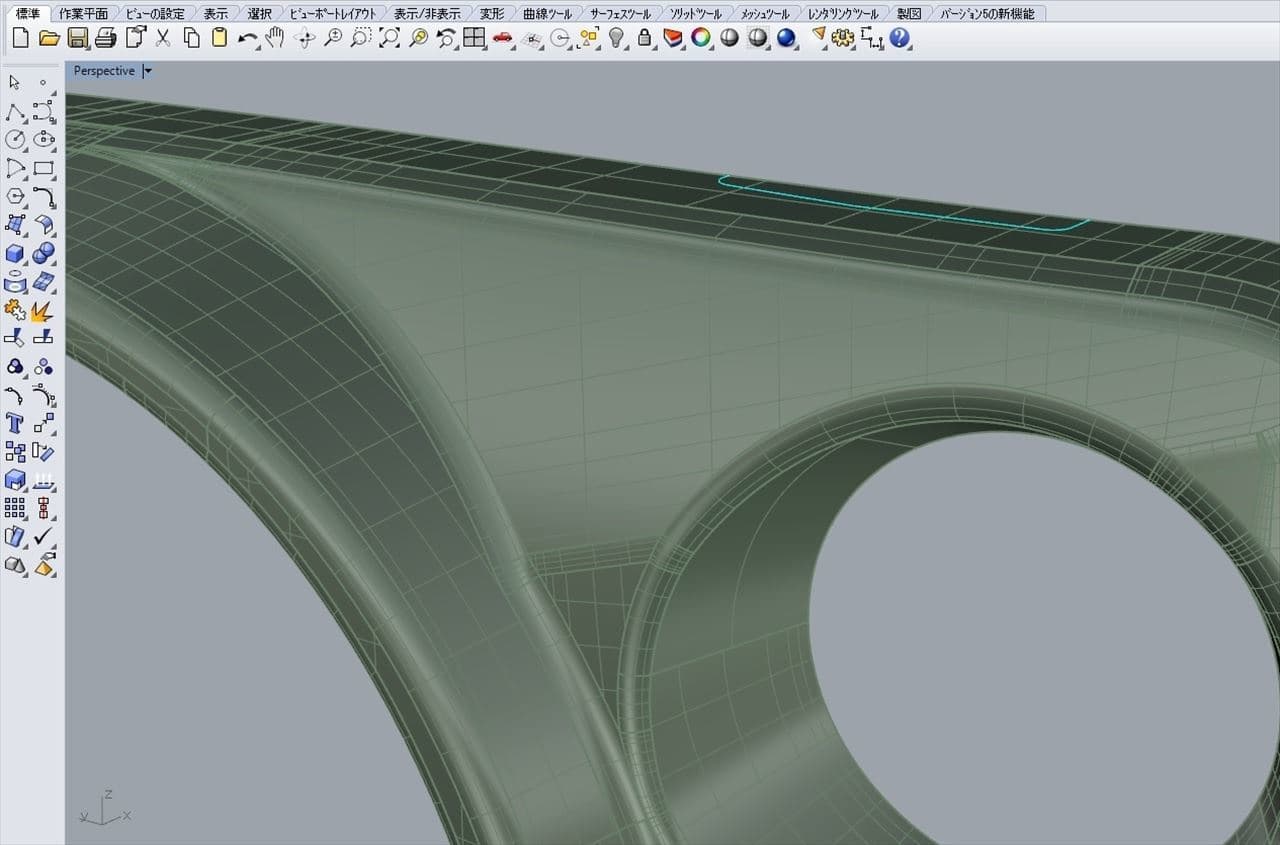
Task: Open the Layers icon in the toolbar
Action: point(673,38)
